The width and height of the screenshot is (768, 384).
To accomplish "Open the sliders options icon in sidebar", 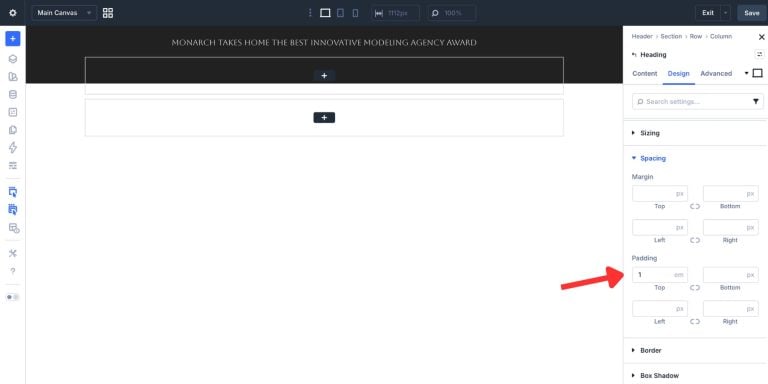I will (13, 166).
